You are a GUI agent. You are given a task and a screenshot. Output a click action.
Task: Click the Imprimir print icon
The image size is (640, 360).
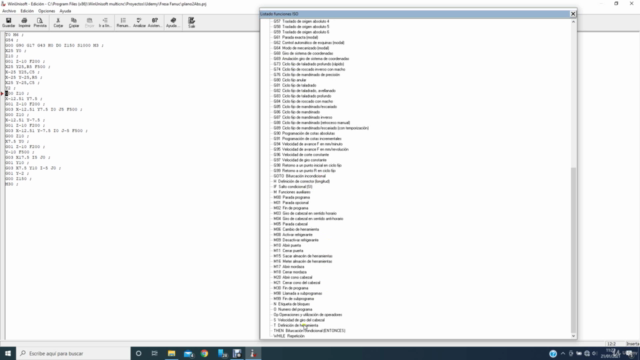(24, 22)
